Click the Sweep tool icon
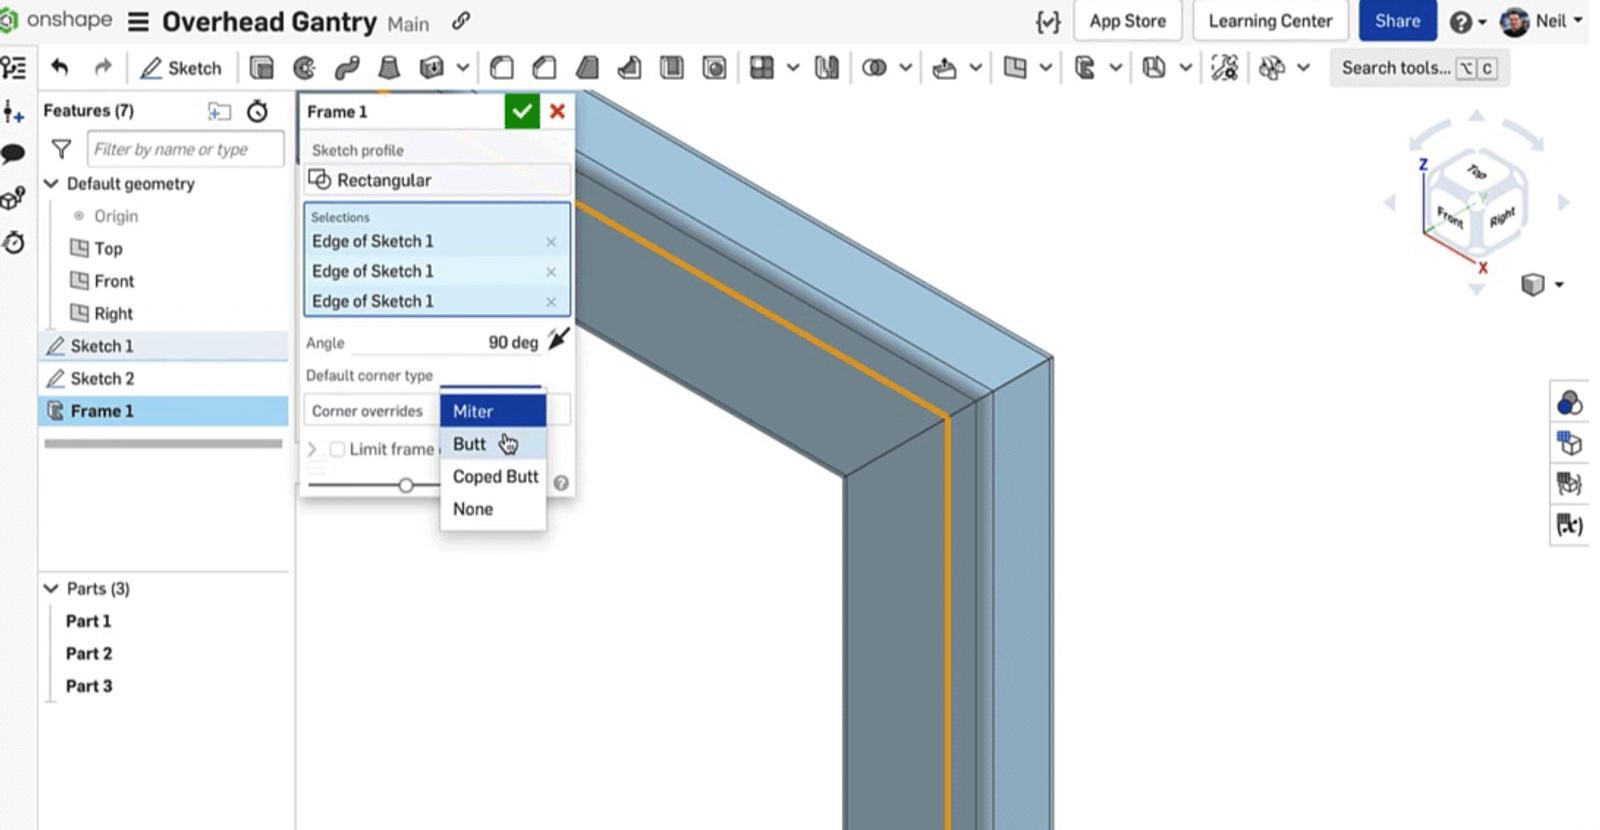This screenshot has width=1600, height=830. pyautogui.click(x=347, y=68)
